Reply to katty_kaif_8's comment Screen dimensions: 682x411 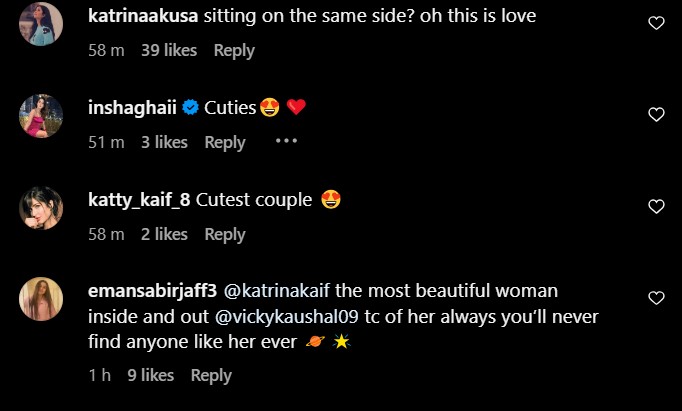coord(225,234)
